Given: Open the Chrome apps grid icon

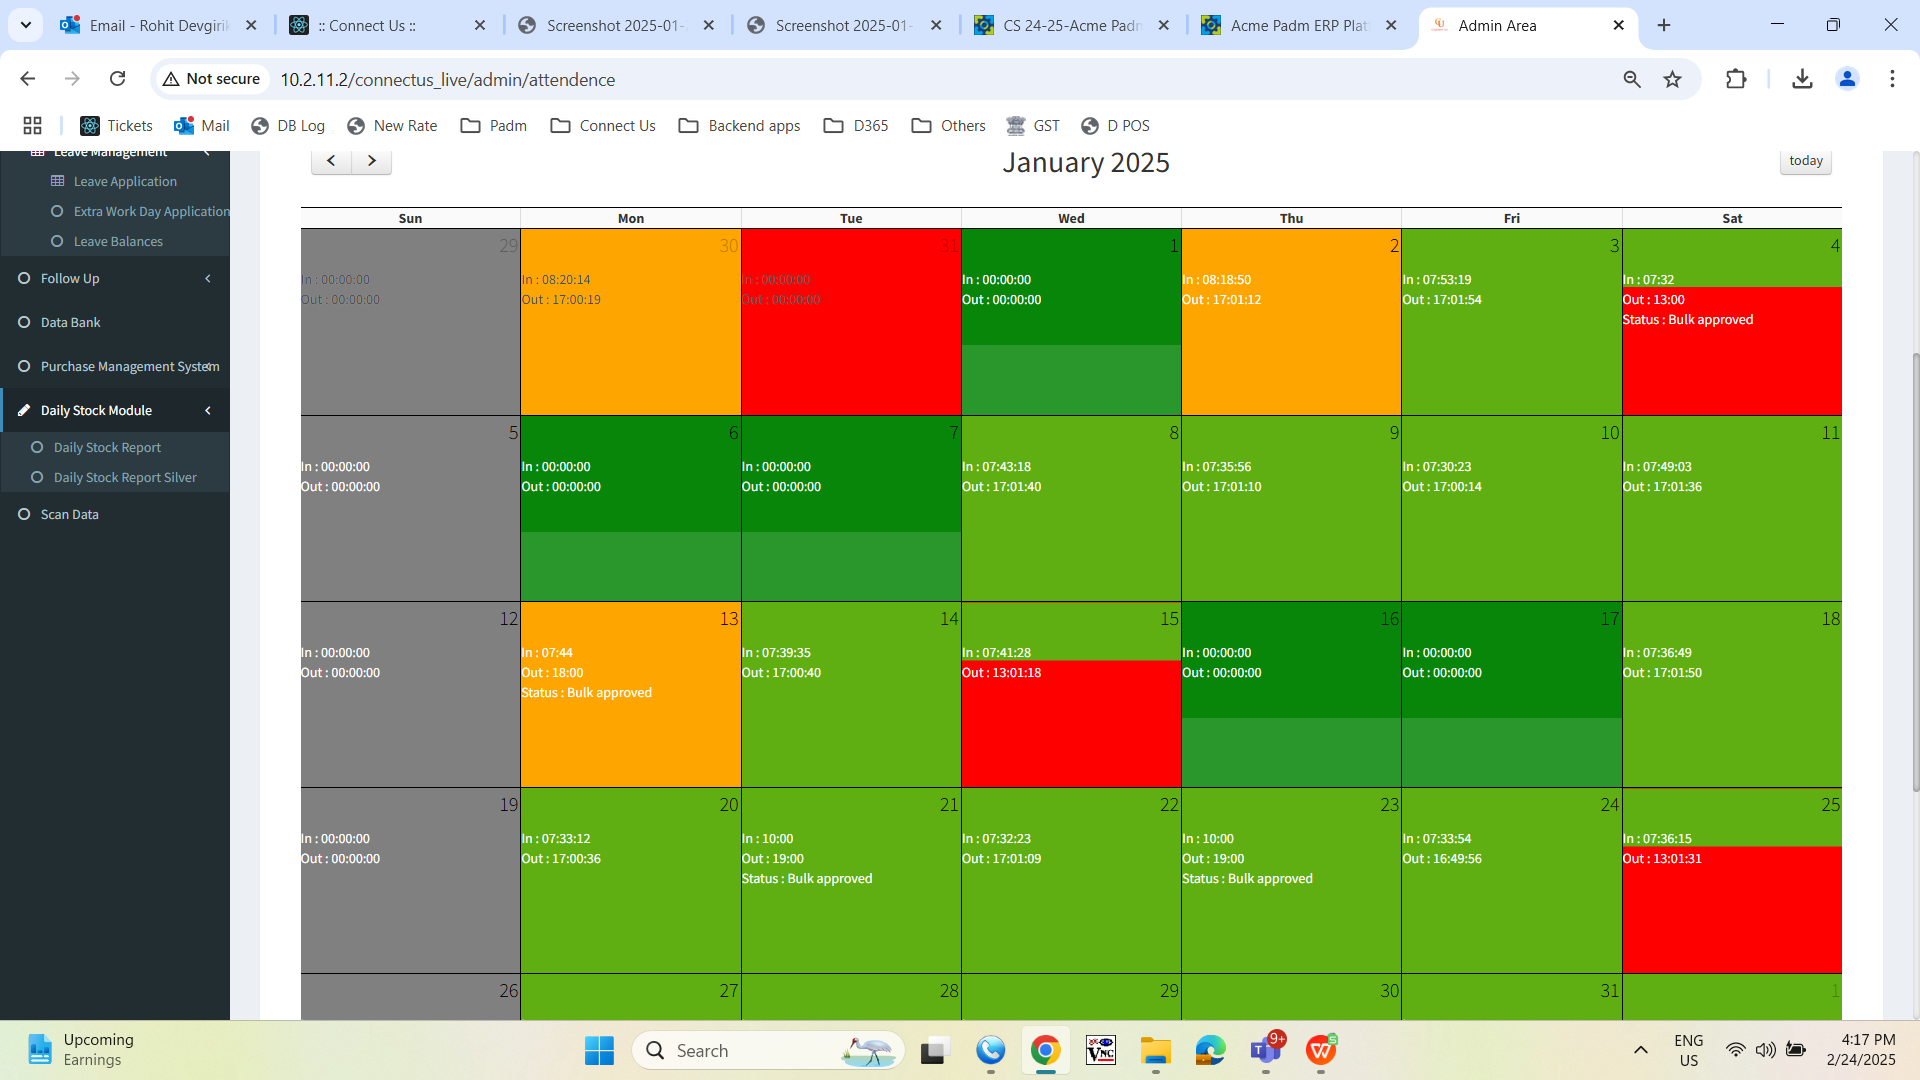Looking at the screenshot, I should point(32,126).
